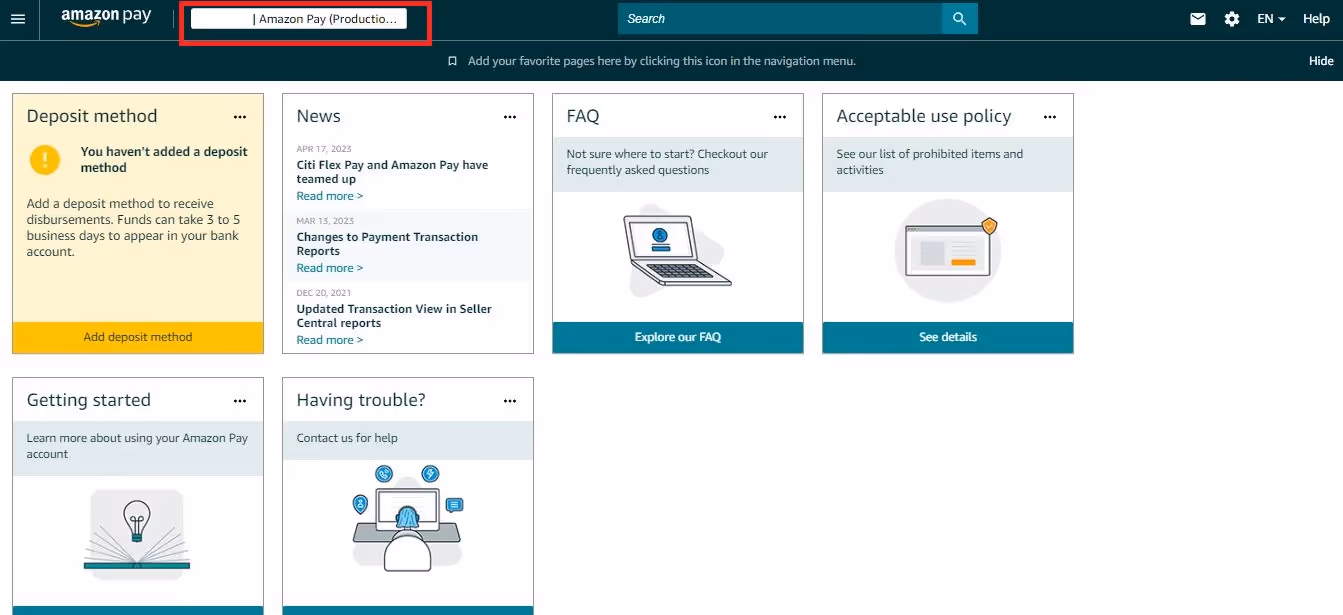The image size is (1343, 615).
Task: Click the FAQ laptop illustration
Action: [x=677, y=250]
